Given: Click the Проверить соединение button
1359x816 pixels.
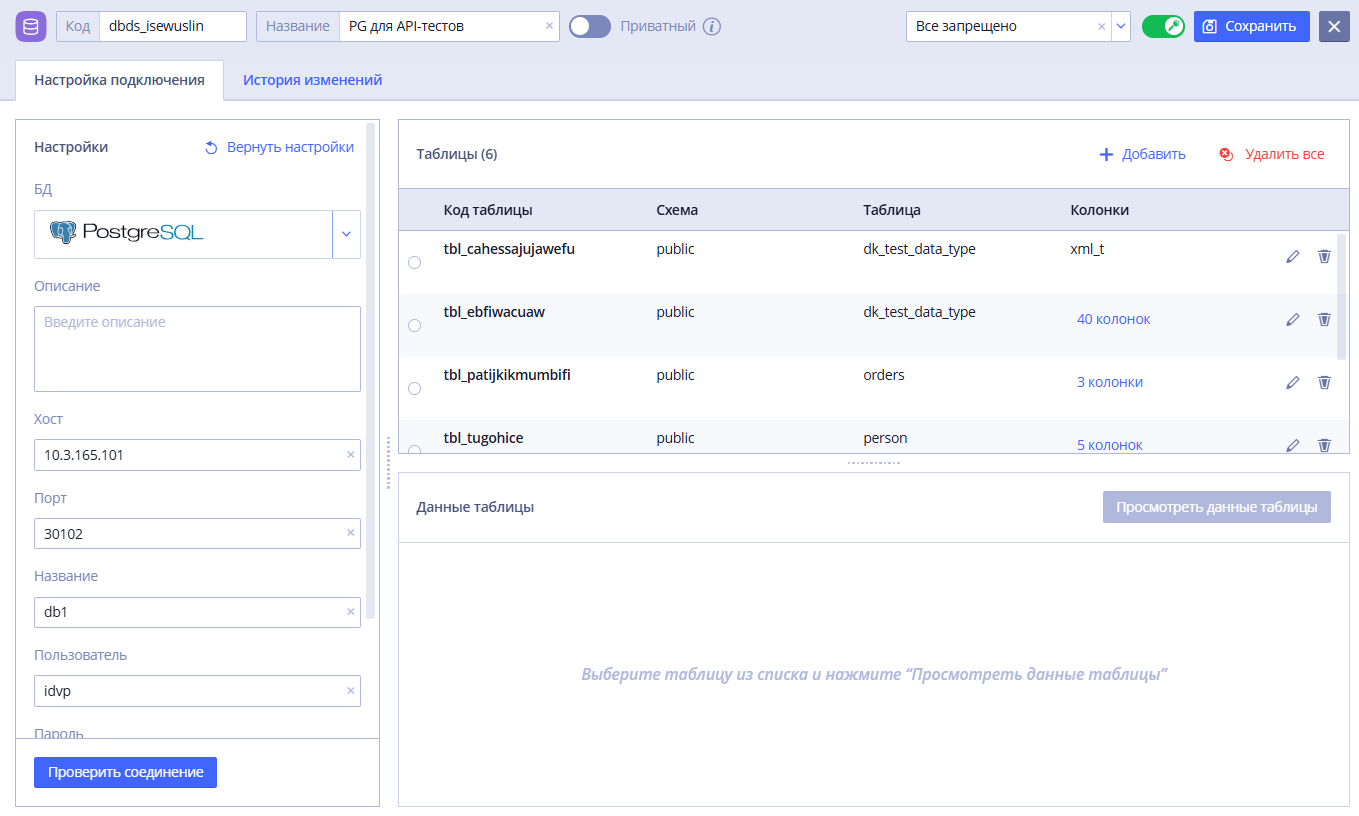Looking at the screenshot, I should coord(125,772).
